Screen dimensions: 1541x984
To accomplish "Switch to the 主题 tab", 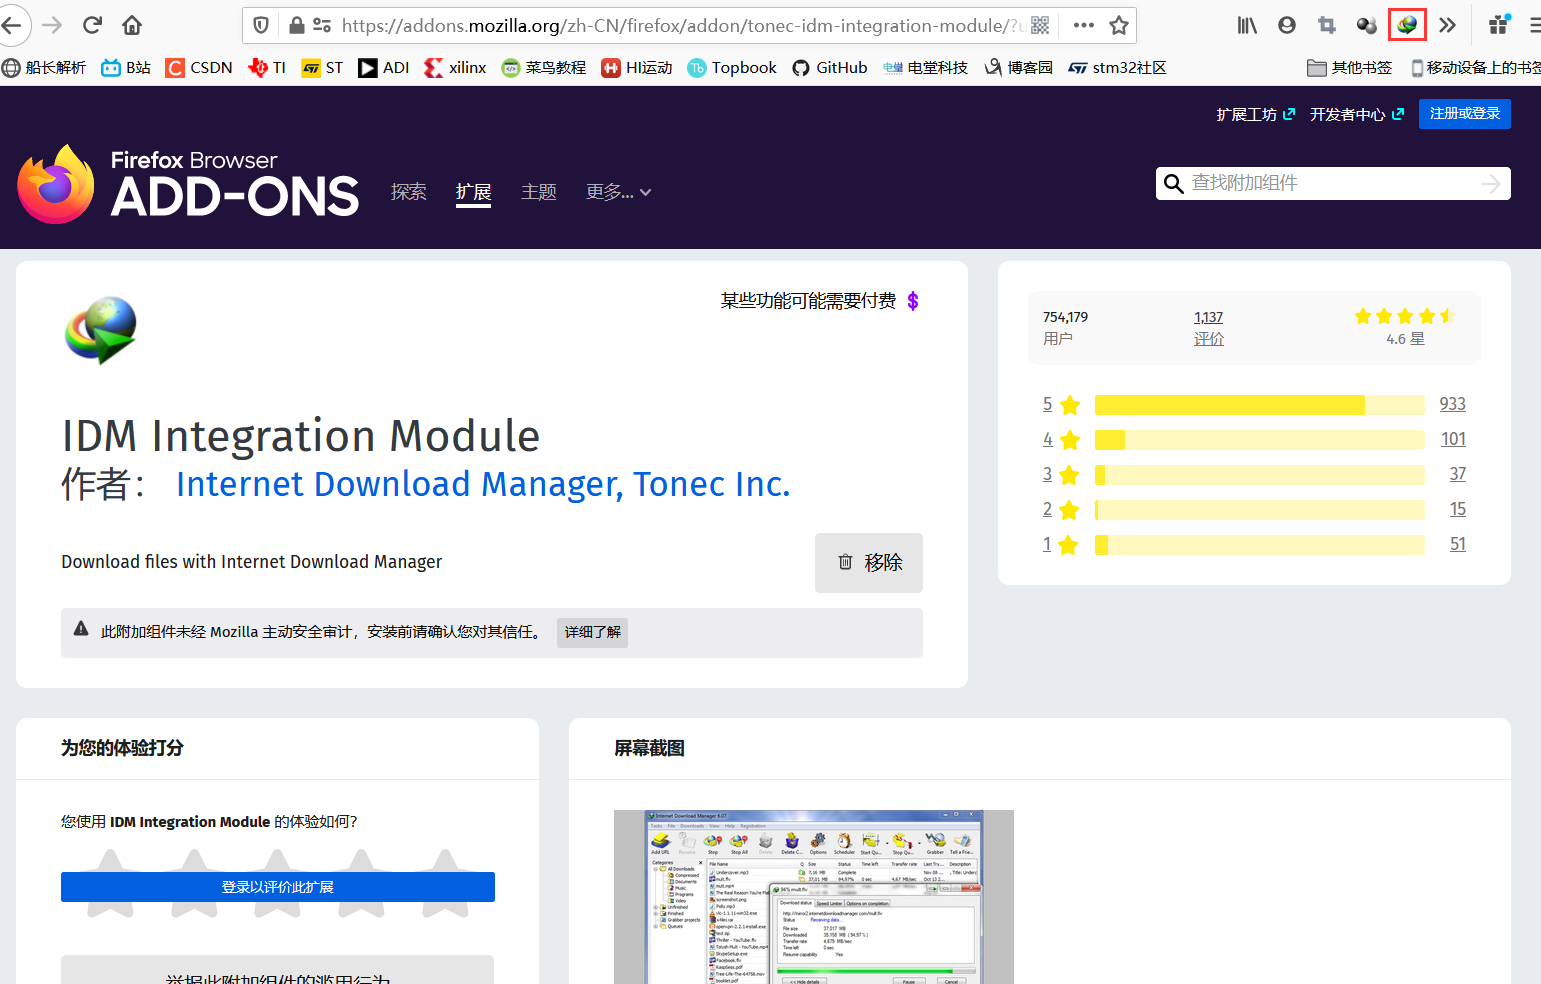I will point(539,191).
